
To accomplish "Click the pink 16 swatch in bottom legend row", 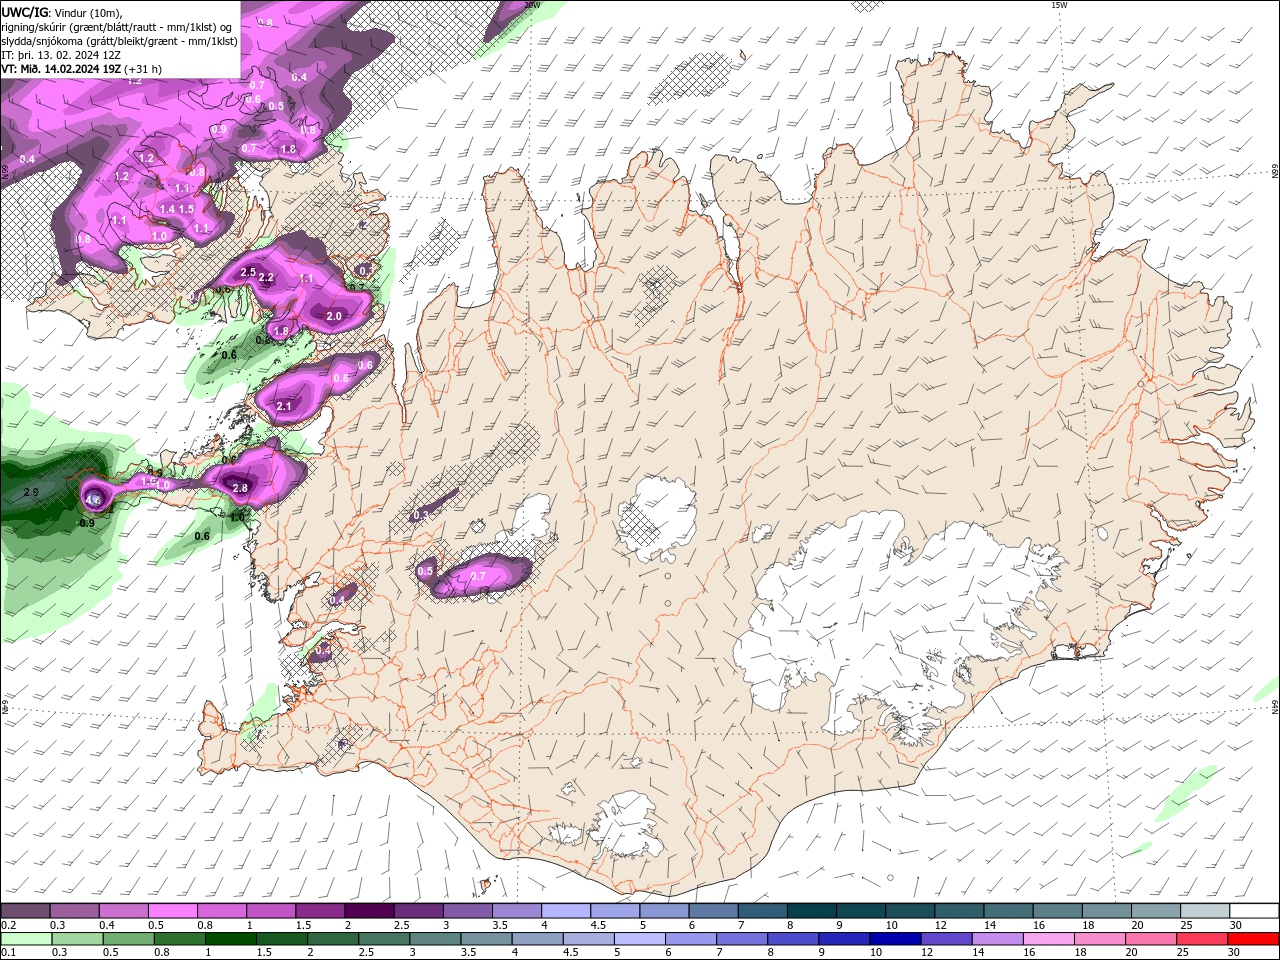I will point(1049,939).
